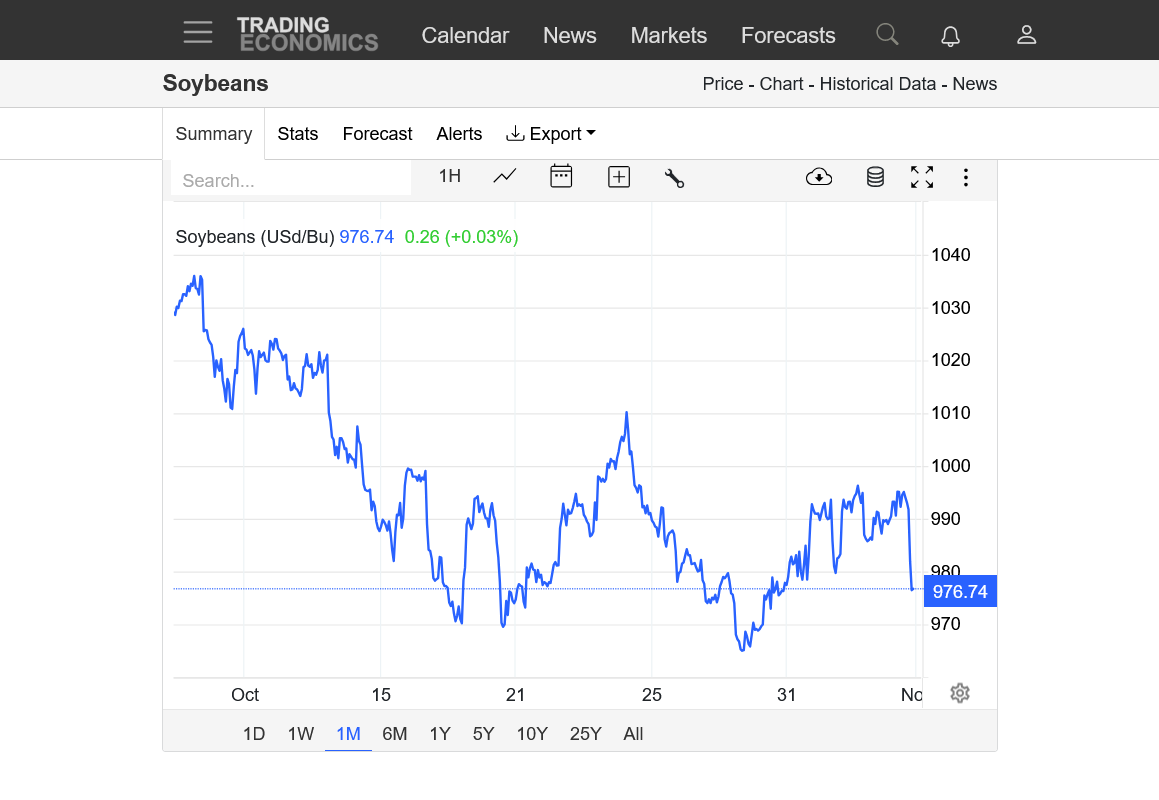This screenshot has width=1159, height=800.
Task: Switch to the Stats tab
Action: 298,134
